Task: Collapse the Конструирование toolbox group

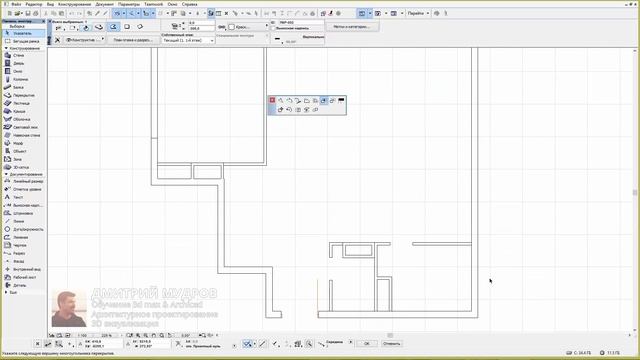Action: [6, 48]
